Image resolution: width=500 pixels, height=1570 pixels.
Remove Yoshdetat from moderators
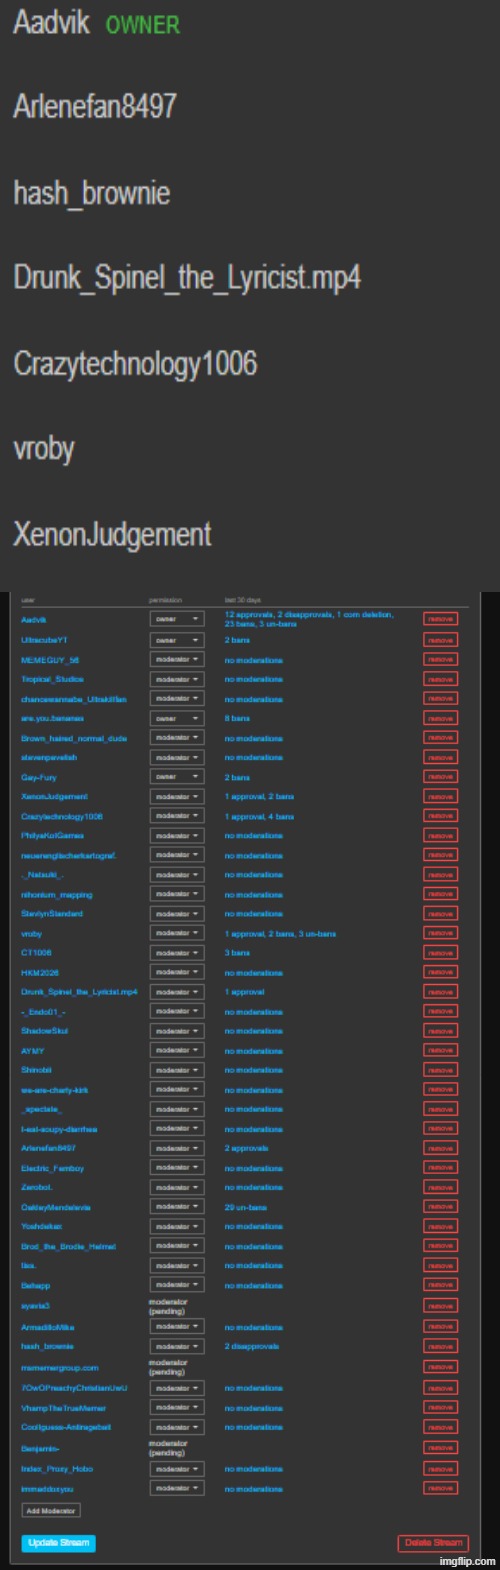441,1226
